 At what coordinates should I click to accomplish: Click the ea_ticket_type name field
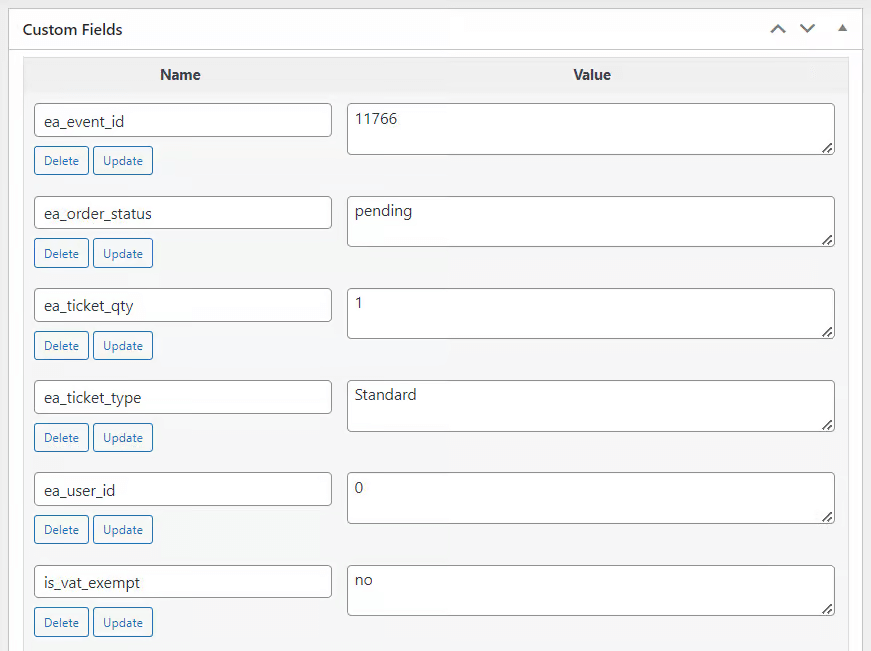click(x=183, y=397)
